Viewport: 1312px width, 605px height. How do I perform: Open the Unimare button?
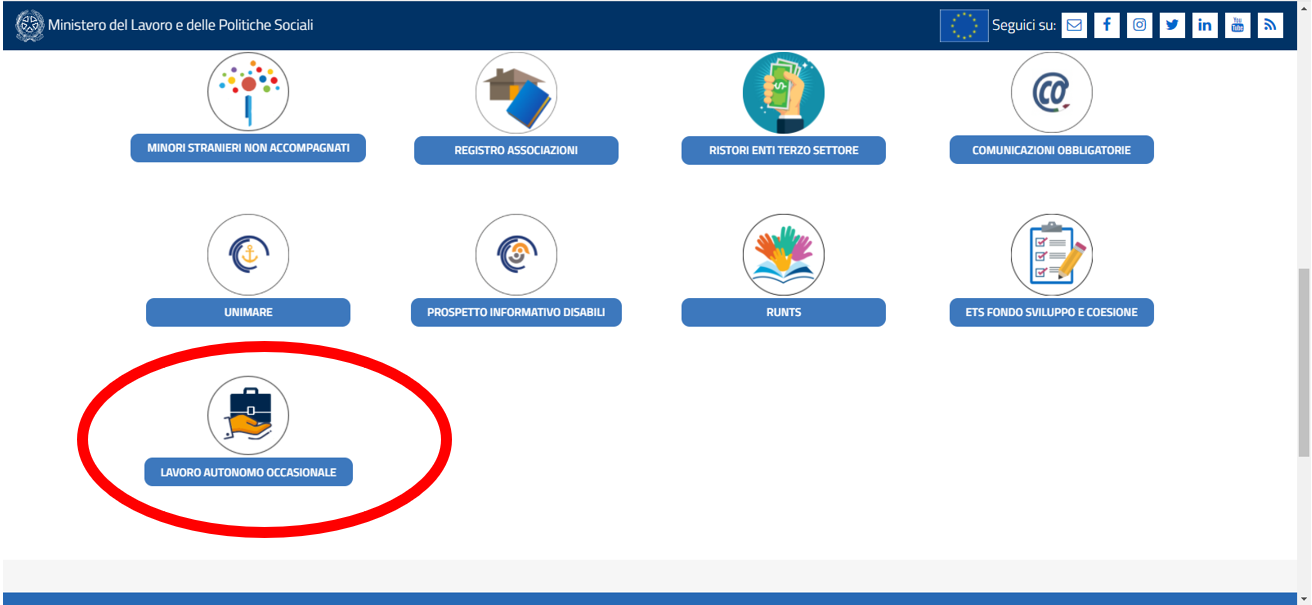[248, 312]
